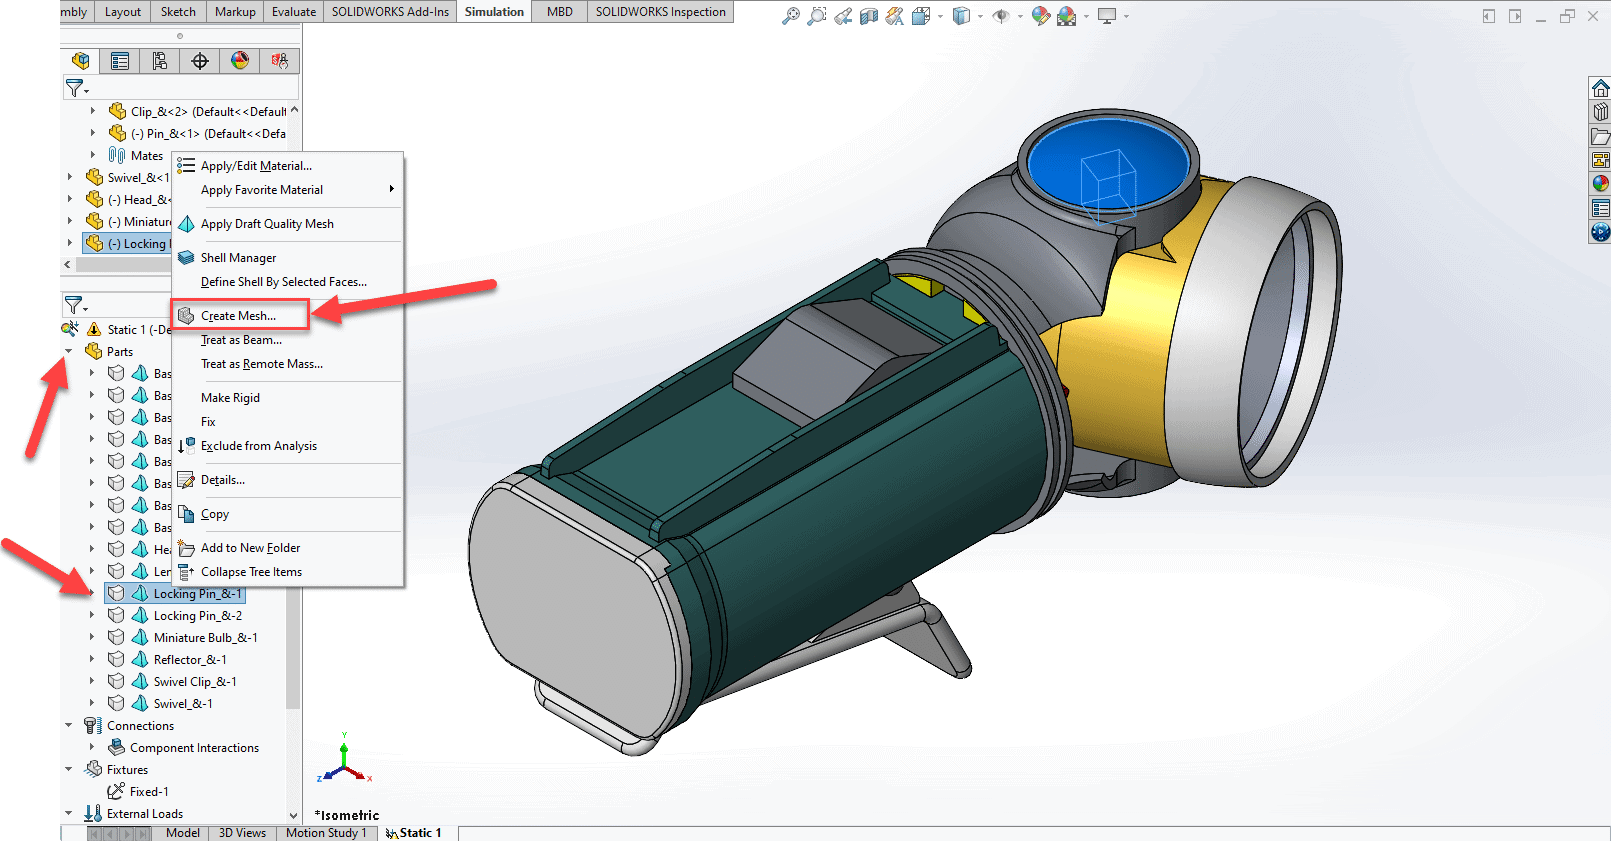The height and width of the screenshot is (841, 1611).
Task: Switch to the Sketch ribbon tab
Action: [178, 12]
